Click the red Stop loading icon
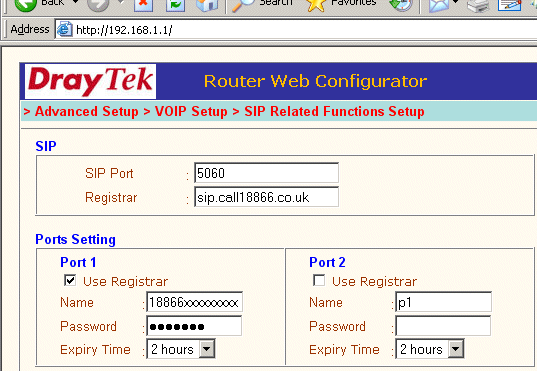Viewport: 537px width, 371px height. (143, 4)
